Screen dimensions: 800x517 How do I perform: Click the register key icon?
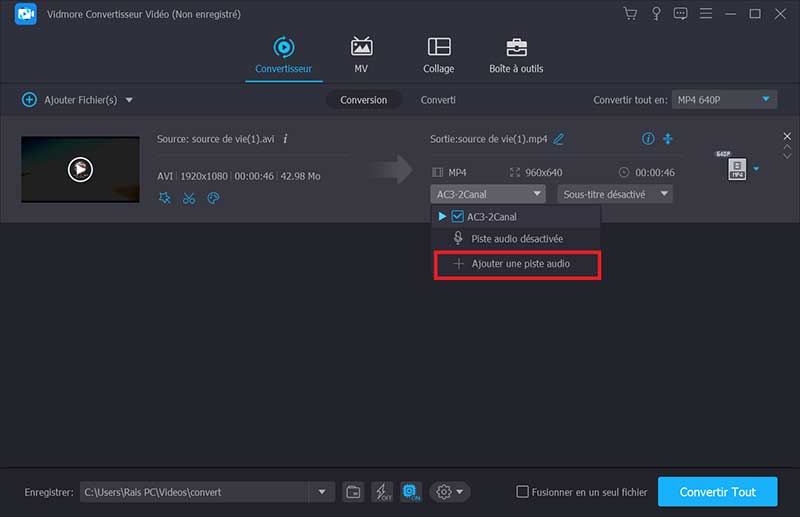656,14
